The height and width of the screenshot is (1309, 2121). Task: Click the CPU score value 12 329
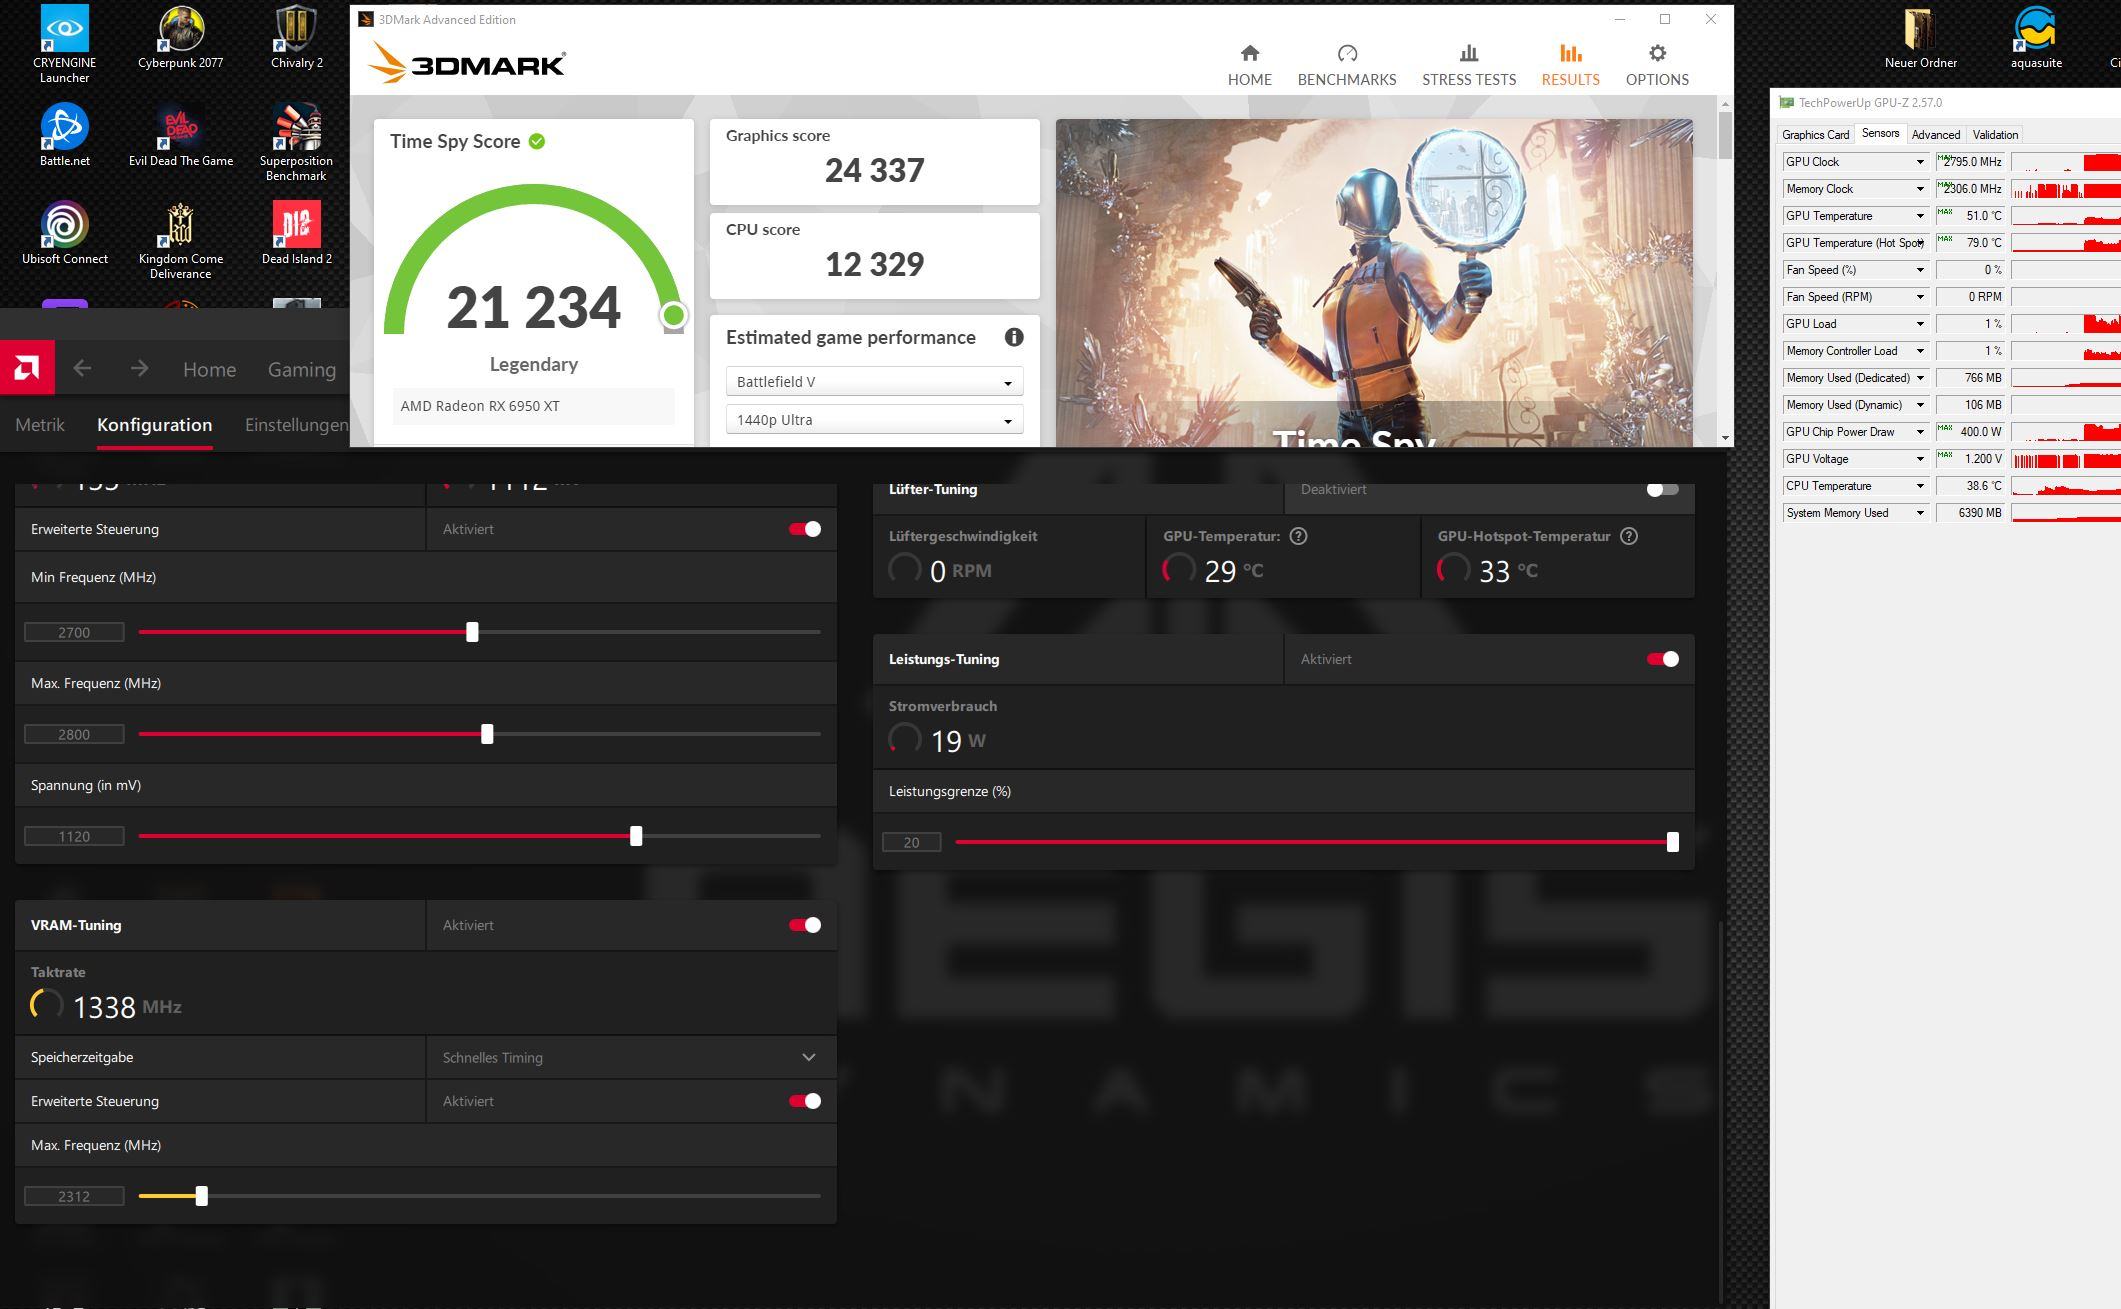tap(874, 265)
